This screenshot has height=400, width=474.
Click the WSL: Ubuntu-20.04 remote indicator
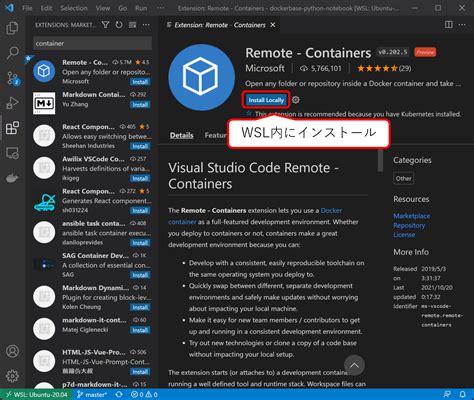click(37, 395)
